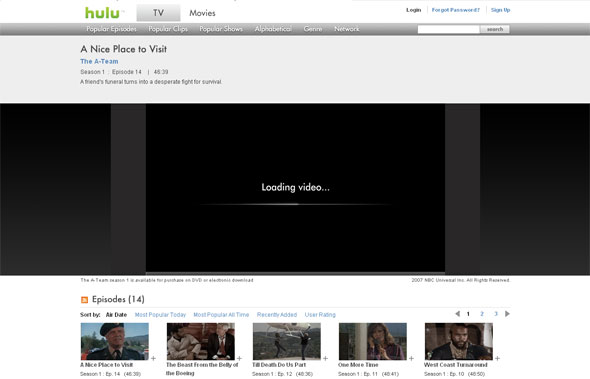Add The Beast From the Belly plus icon
Screen dimensions: 590x379
[239, 359]
